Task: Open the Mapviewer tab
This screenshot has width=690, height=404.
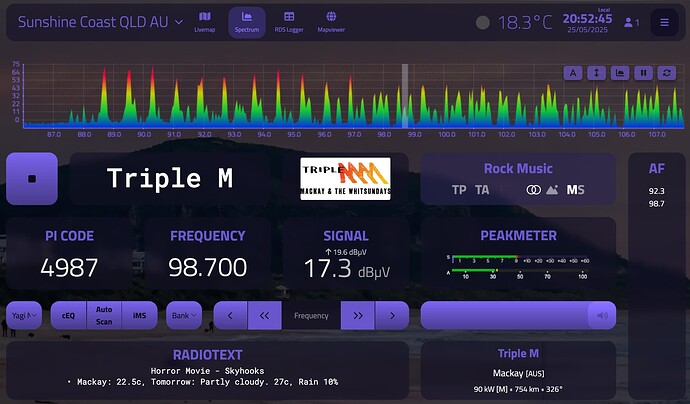Action: point(331,22)
